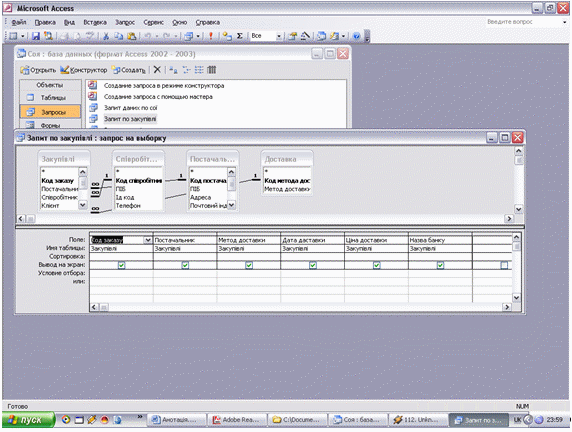572x432 pixels.
Task: Click the Открыть button in the database window
Action: [x=38, y=70]
